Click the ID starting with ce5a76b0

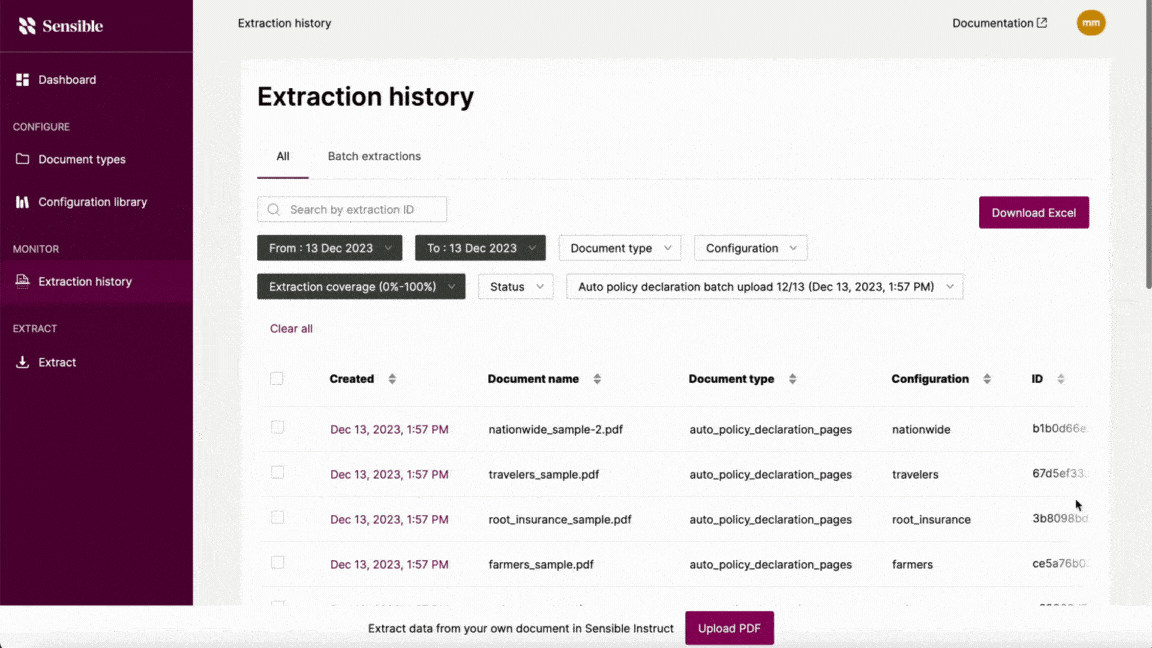pyautogui.click(x=1059, y=564)
